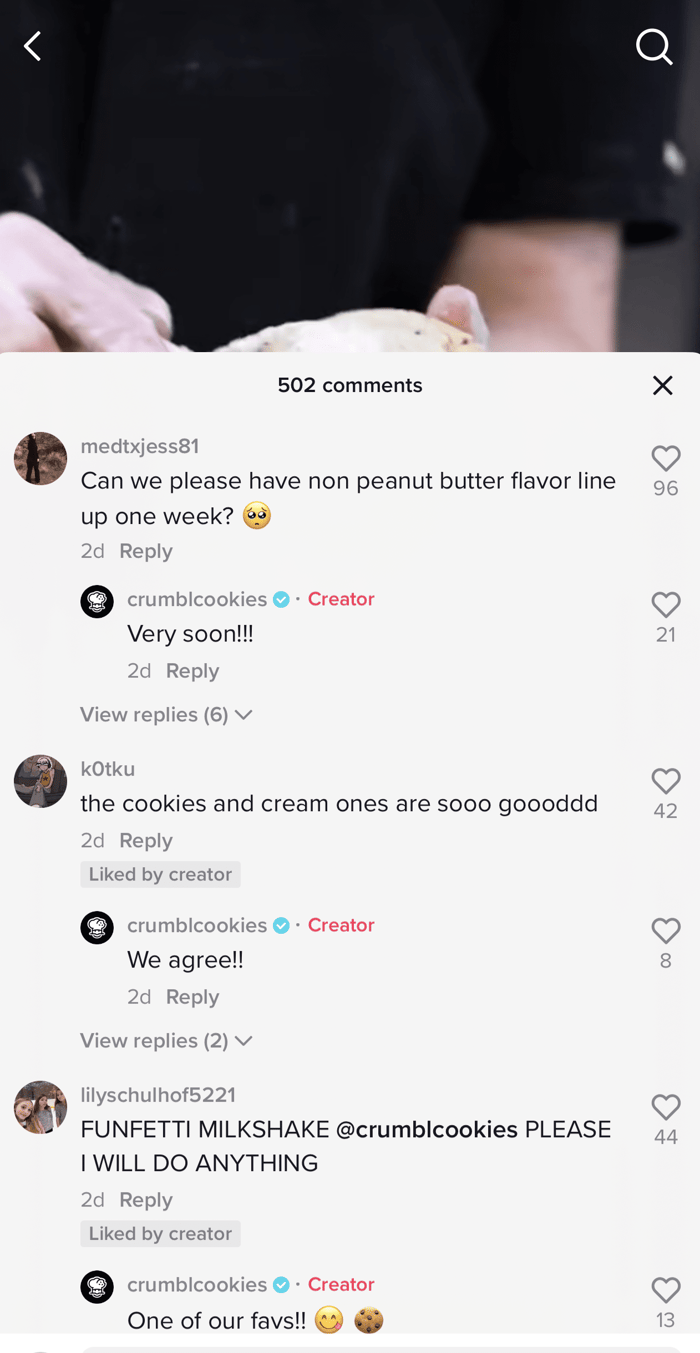Tap the back arrow to exit the video
Screen dimensions: 700x1353
click(x=32, y=46)
